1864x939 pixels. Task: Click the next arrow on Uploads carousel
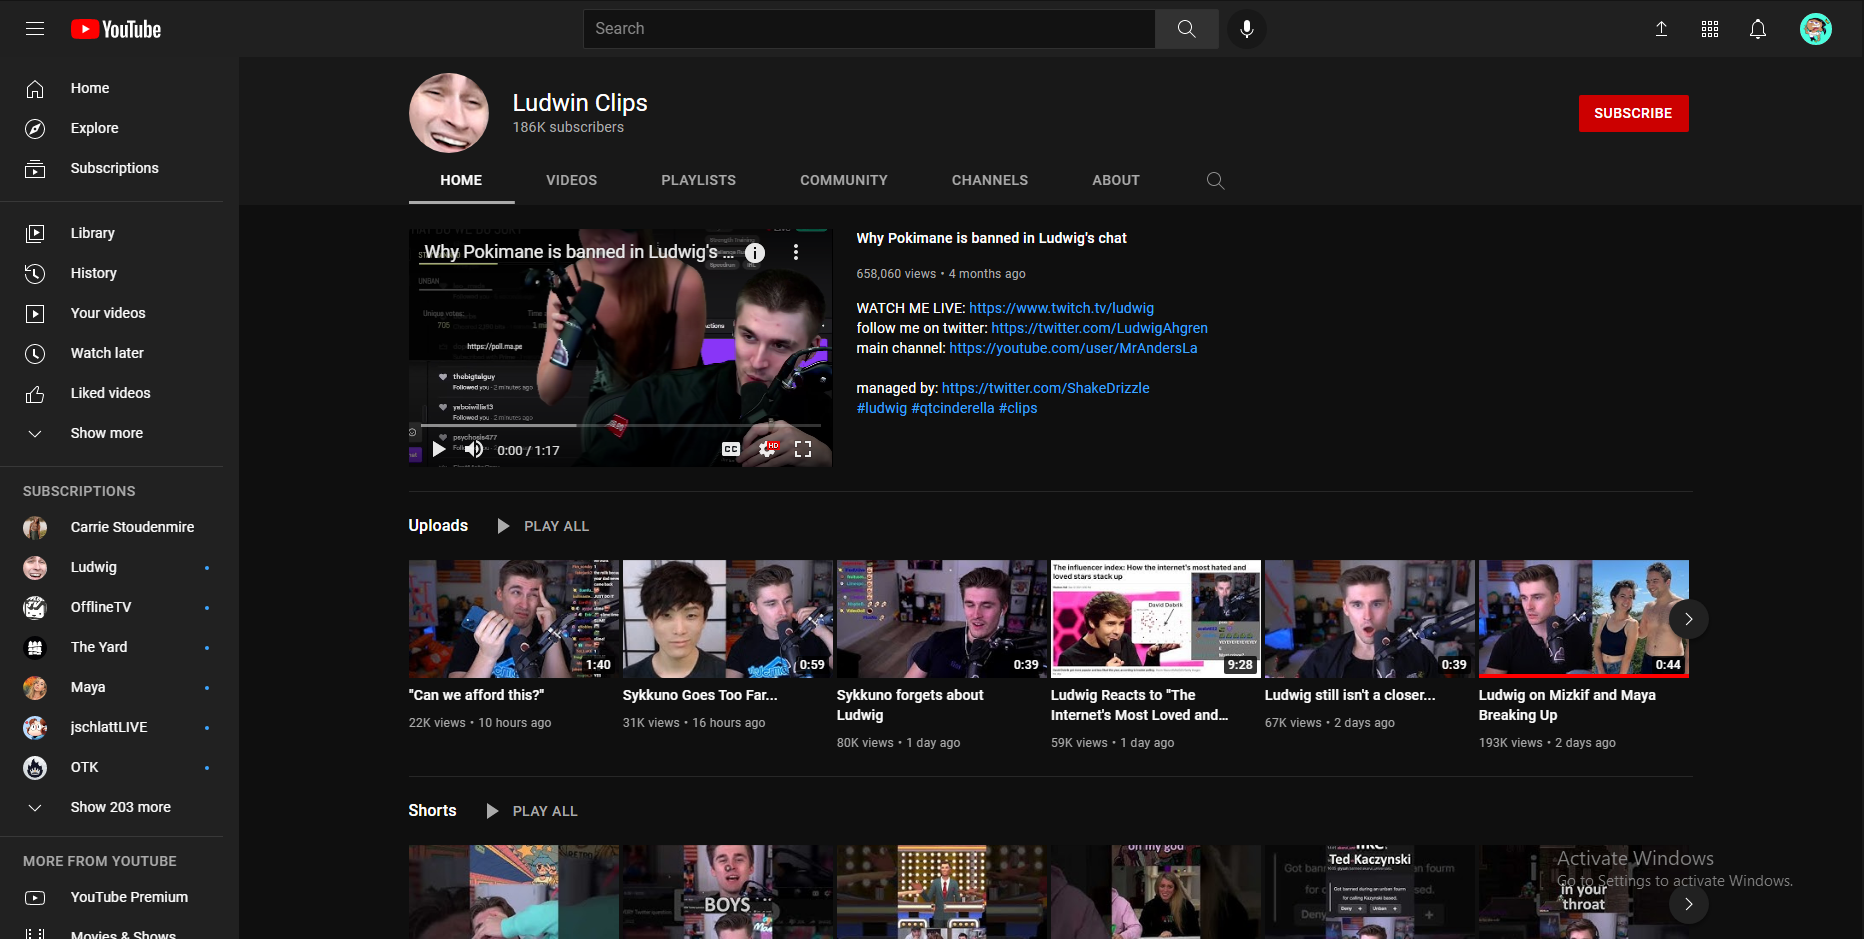1688,619
